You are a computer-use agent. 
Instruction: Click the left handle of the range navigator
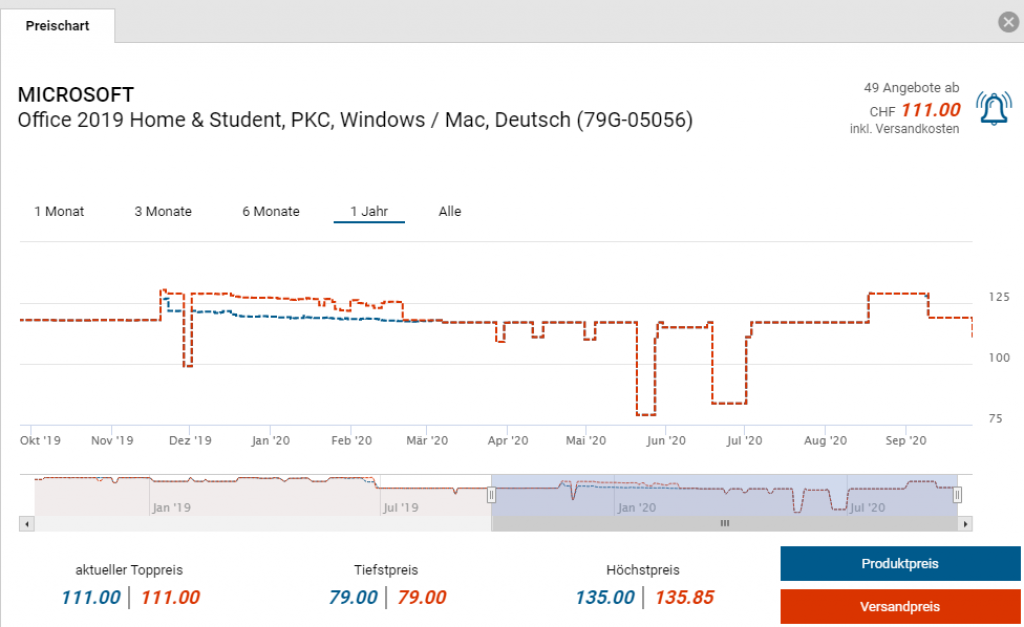[x=491, y=495]
